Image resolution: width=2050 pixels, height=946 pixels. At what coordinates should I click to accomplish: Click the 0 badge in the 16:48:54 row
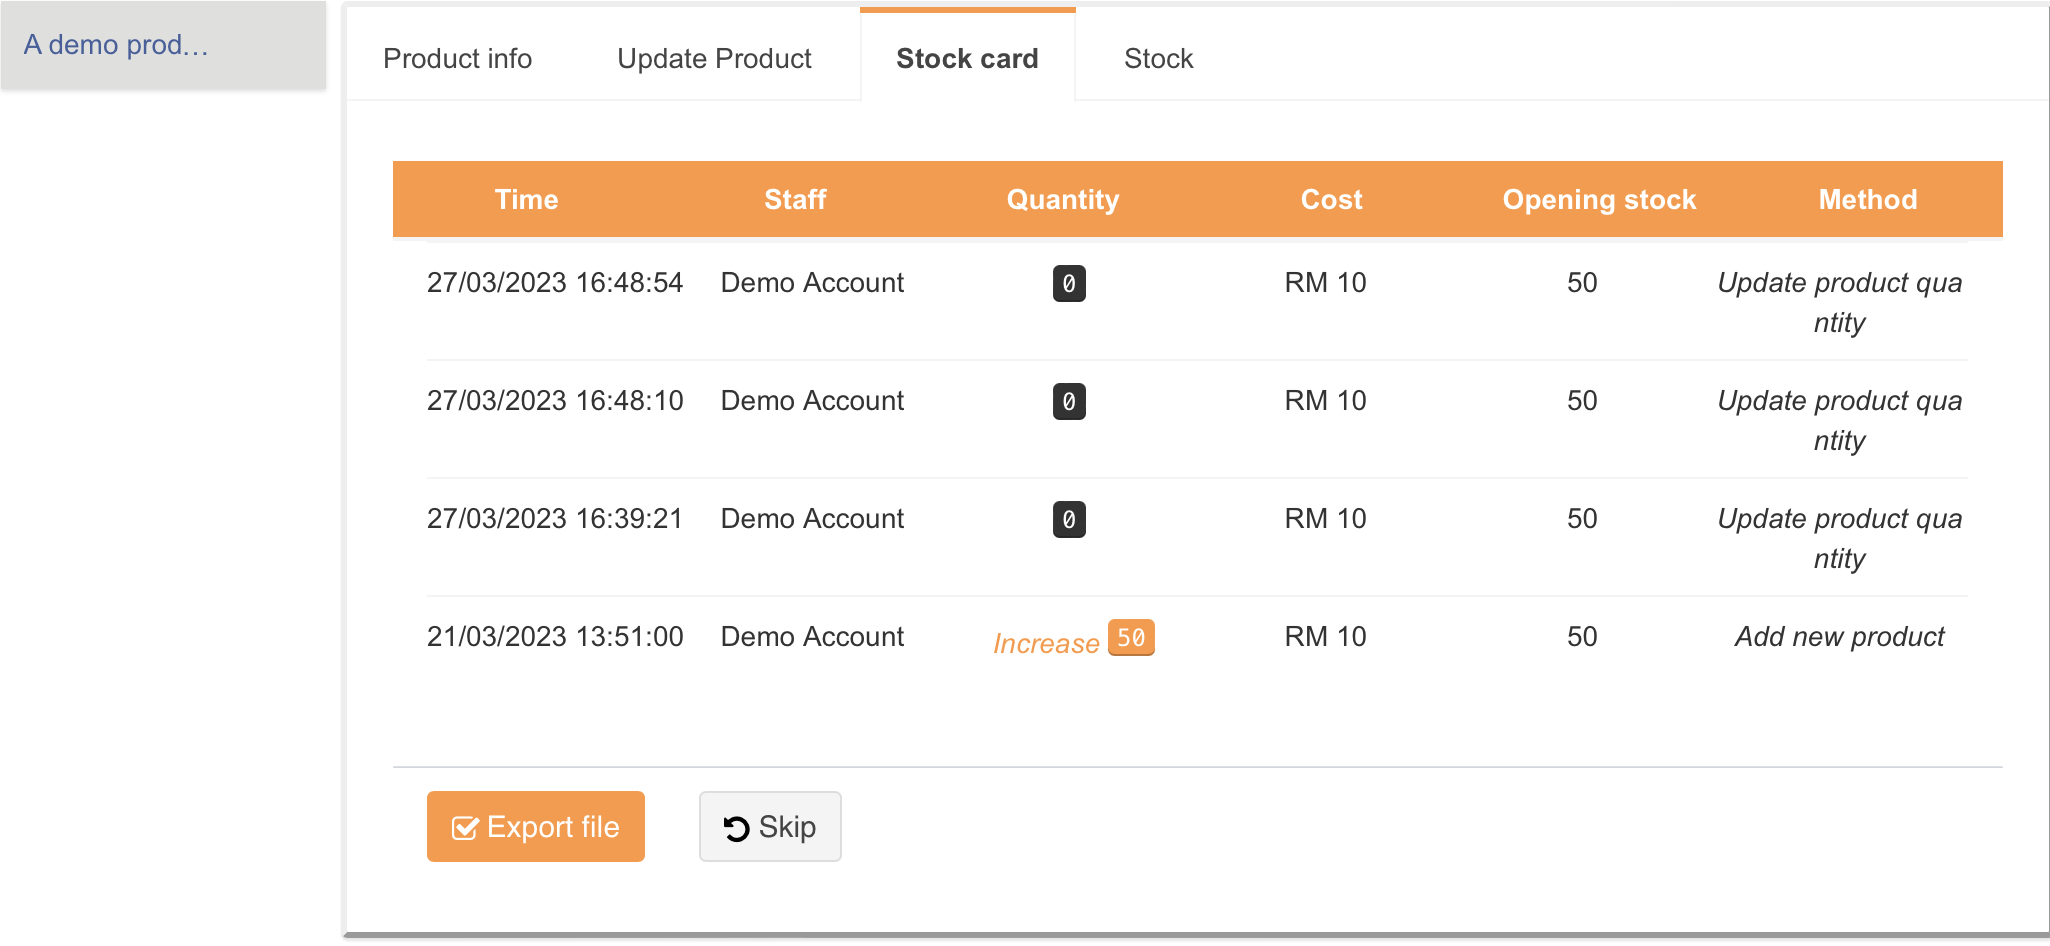click(x=1069, y=284)
